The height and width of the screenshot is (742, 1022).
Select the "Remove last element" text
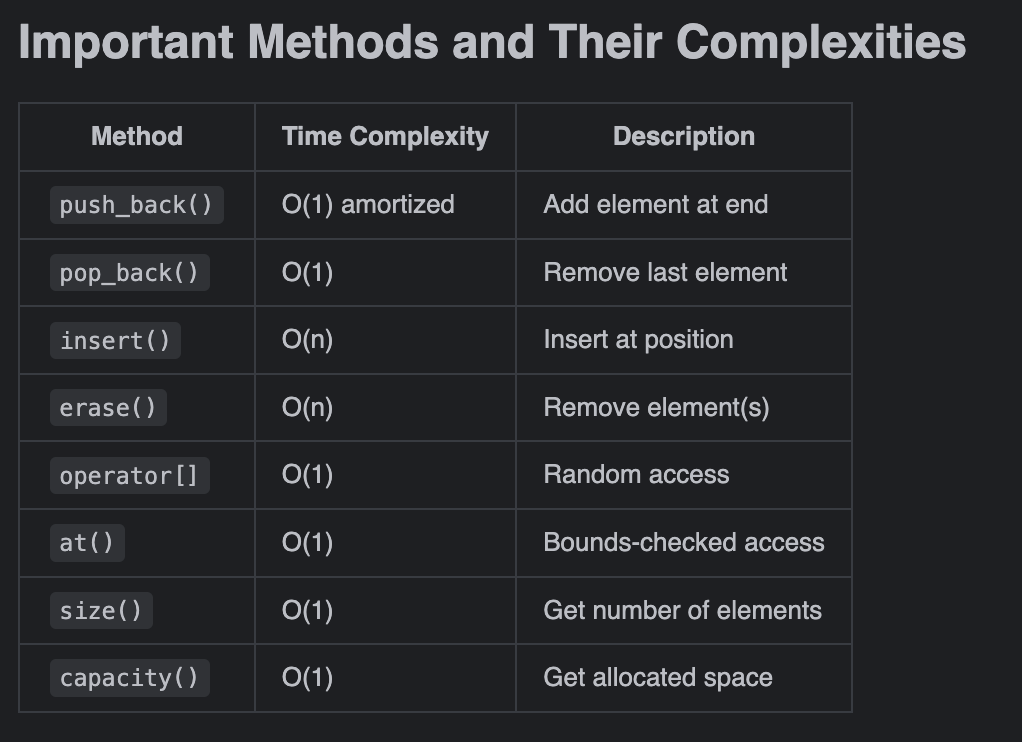(665, 273)
